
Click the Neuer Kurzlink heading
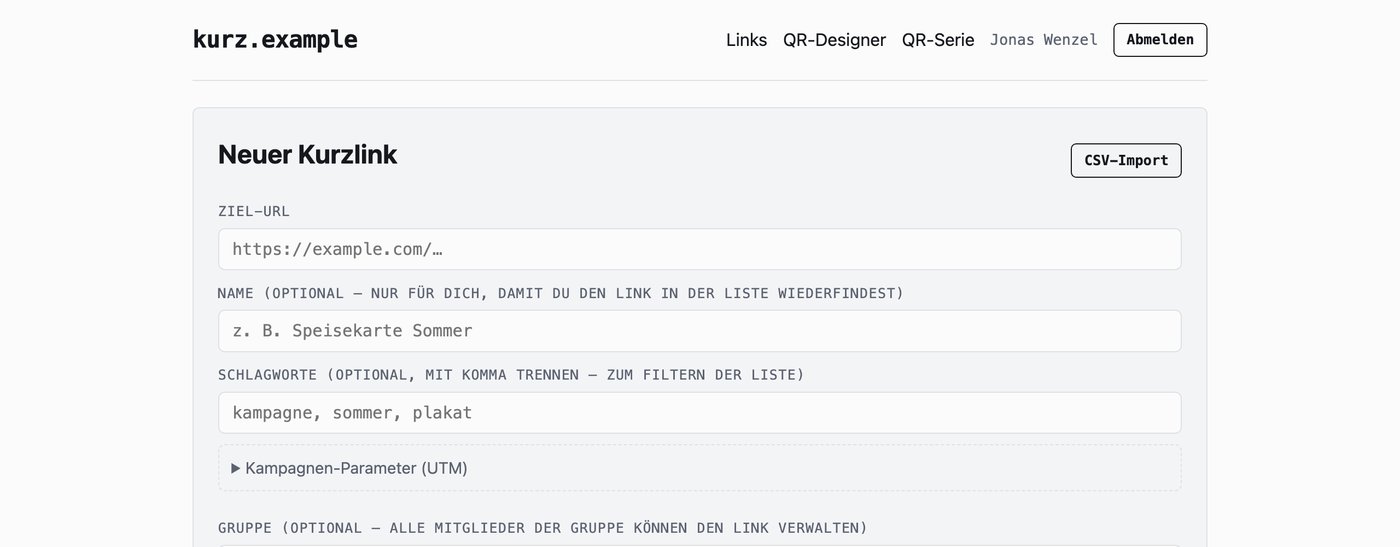tap(308, 155)
